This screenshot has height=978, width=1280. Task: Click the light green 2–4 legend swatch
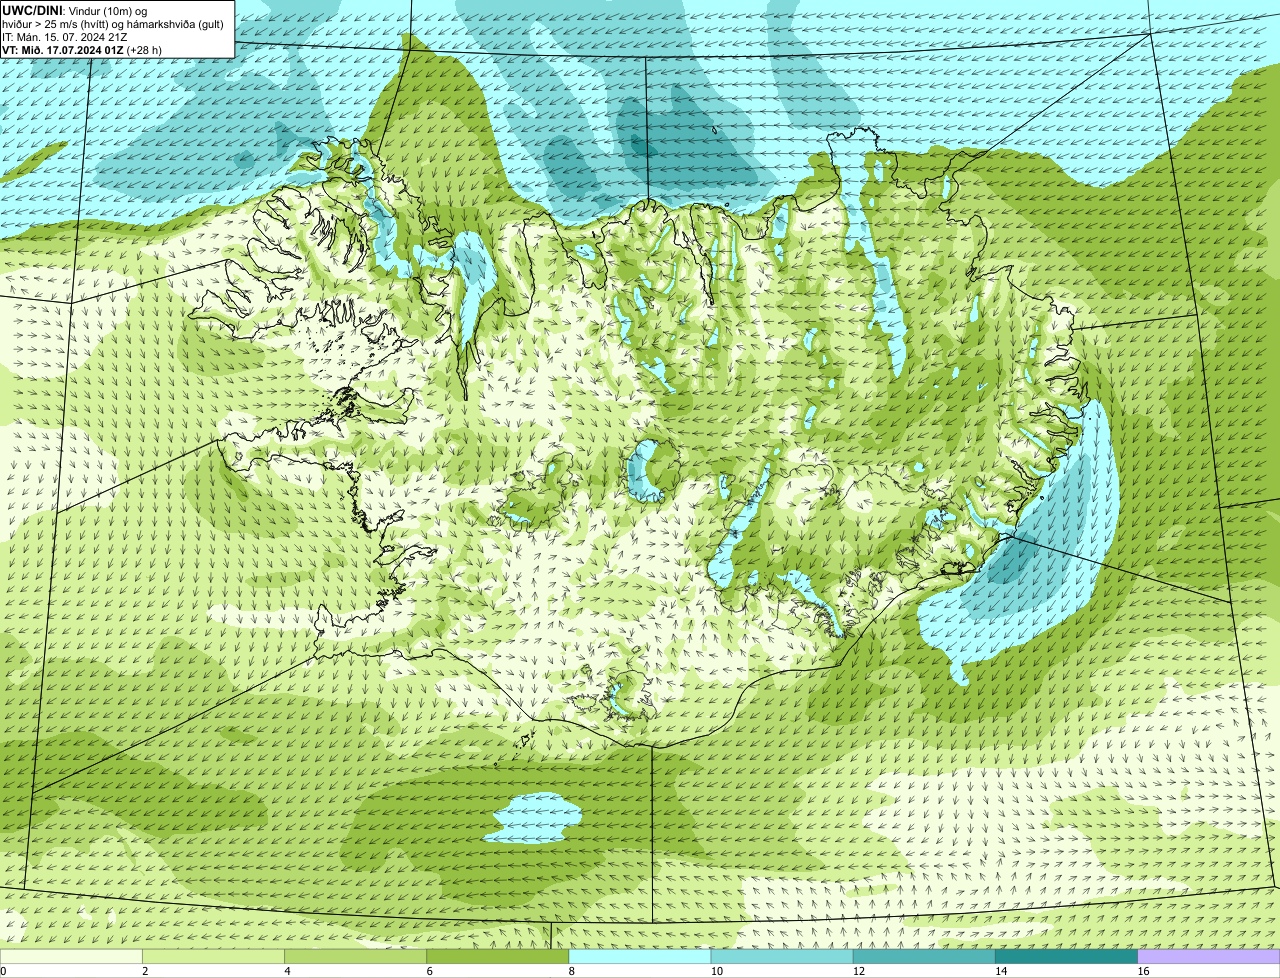(x=213, y=957)
